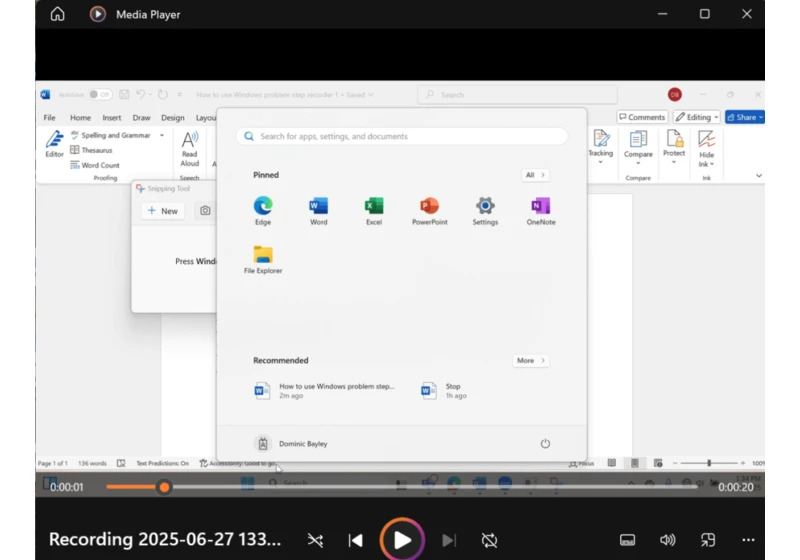
Task: Click the 0:00:20 duration label
Action: click(736, 487)
